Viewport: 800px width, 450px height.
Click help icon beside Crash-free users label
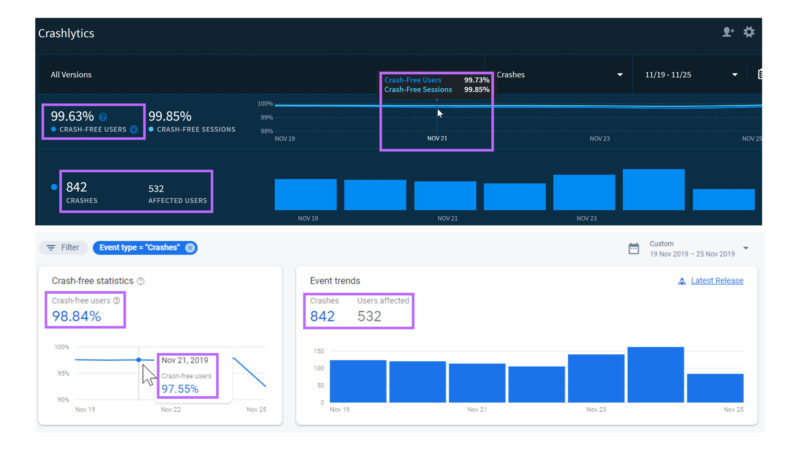click(x=117, y=300)
